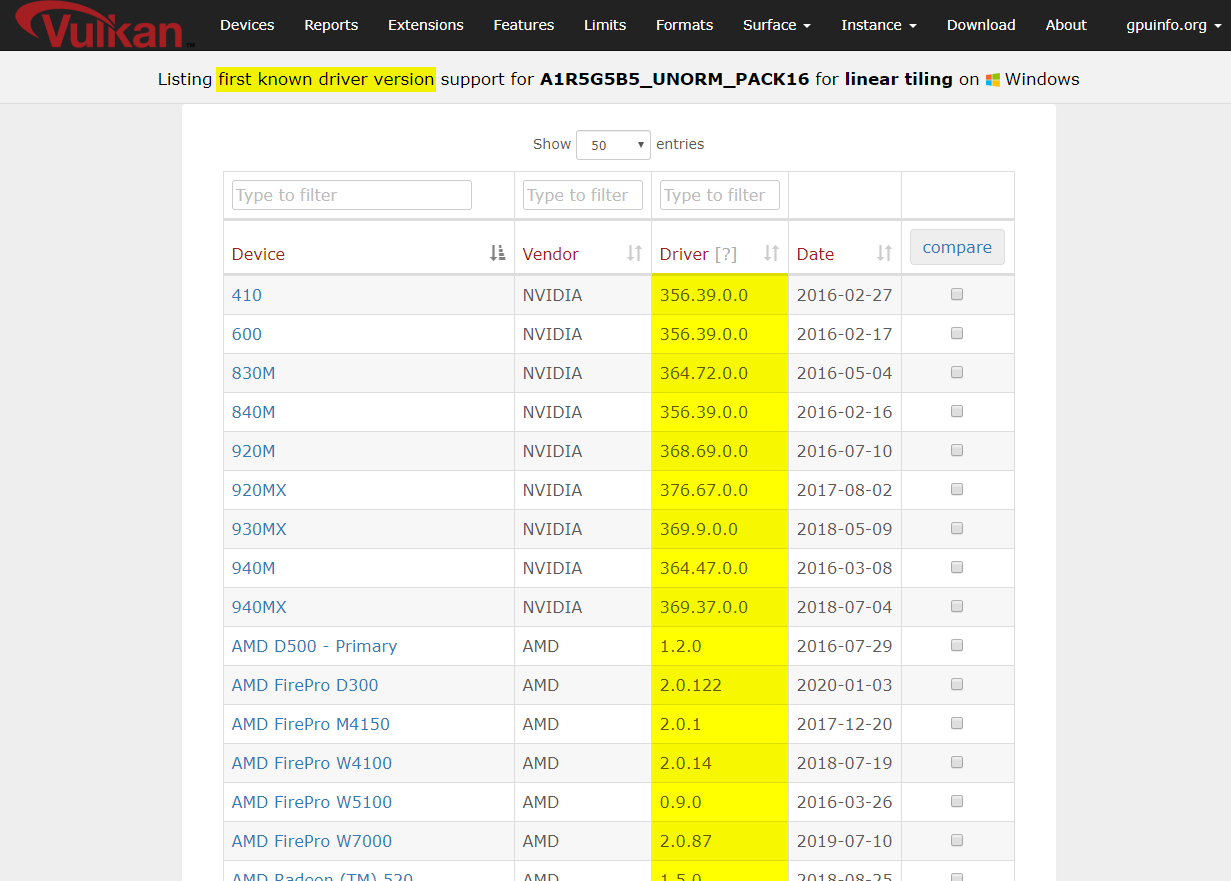Focus the Device filter field

click(352, 195)
